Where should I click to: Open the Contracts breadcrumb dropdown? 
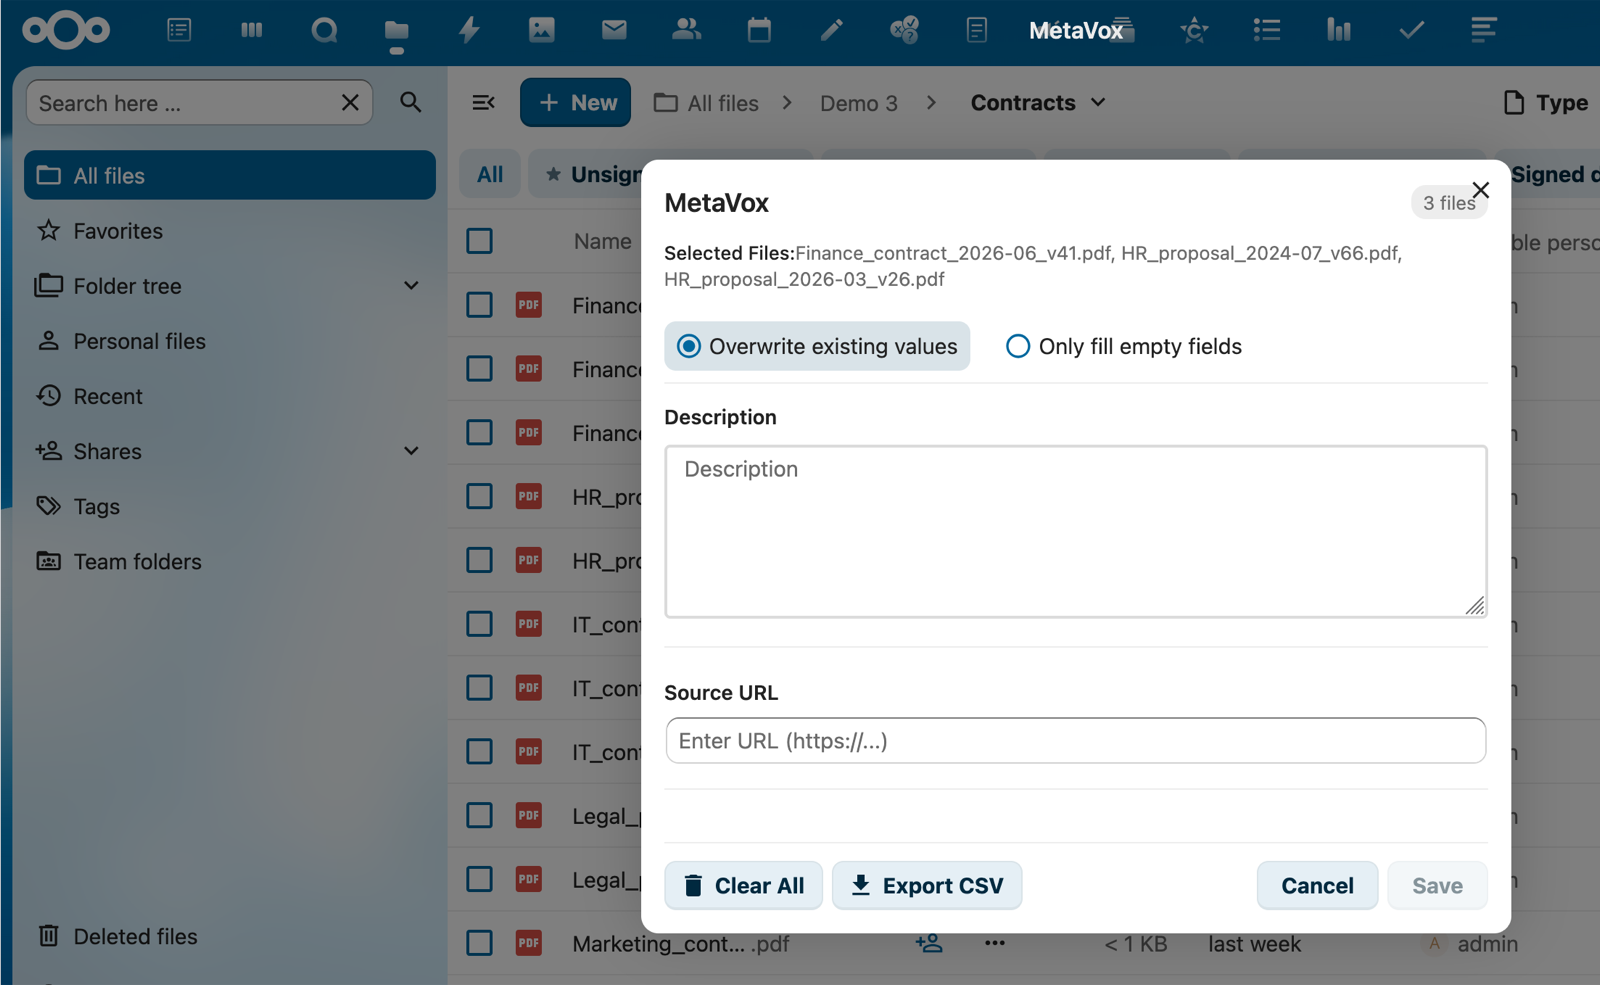pyautogui.click(x=1098, y=102)
